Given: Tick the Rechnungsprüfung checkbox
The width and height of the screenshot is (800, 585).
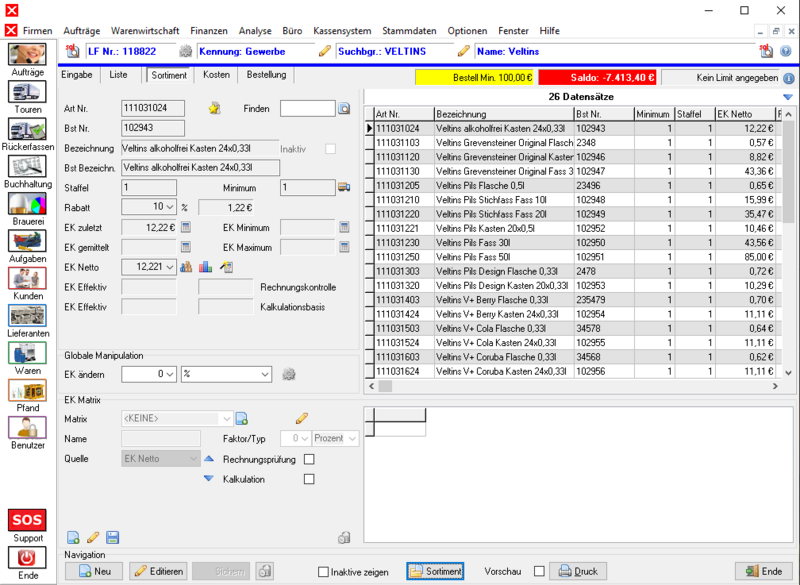Looking at the screenshot, I should (x=309, y=459).
